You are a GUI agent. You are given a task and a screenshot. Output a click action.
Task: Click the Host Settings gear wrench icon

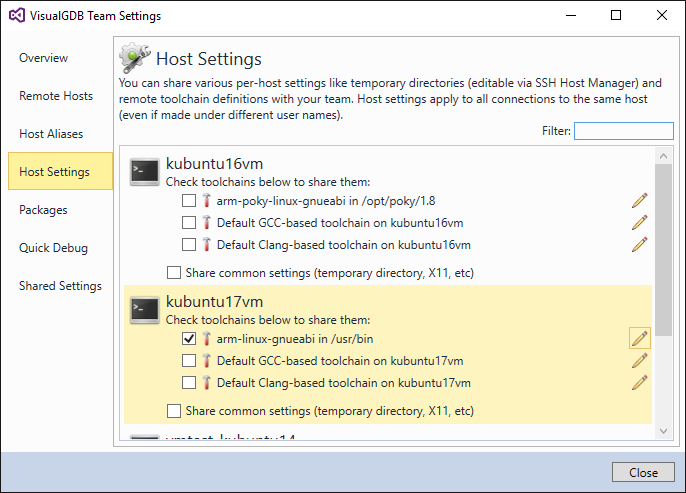[135, 58]
